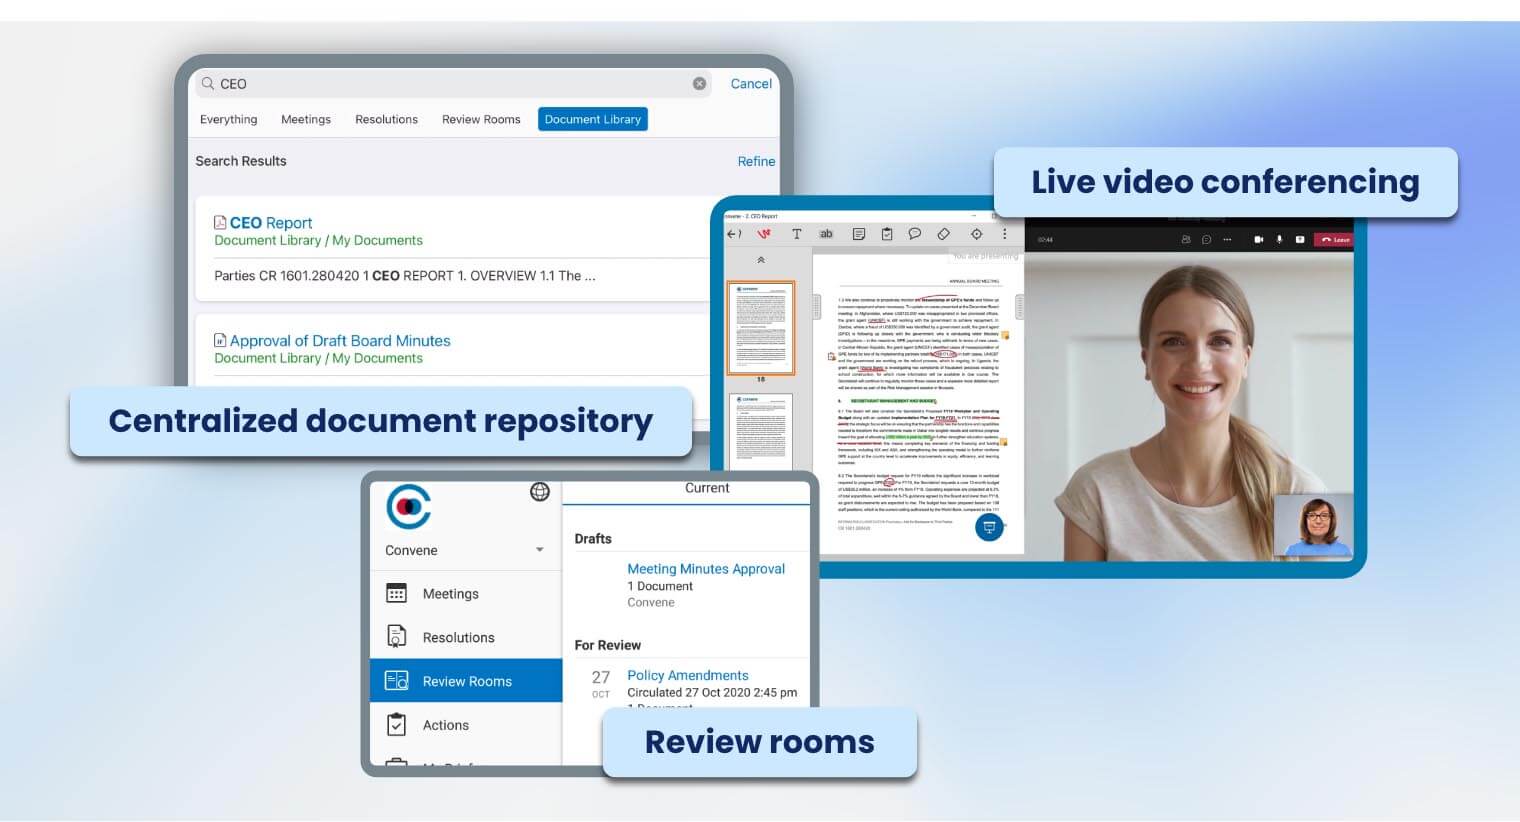The height and width of the screenshot is (822, 1520).
Task: Toggle screen sharing in the meeting bar
Action: pyautogui.click(x=1300, y=239)
